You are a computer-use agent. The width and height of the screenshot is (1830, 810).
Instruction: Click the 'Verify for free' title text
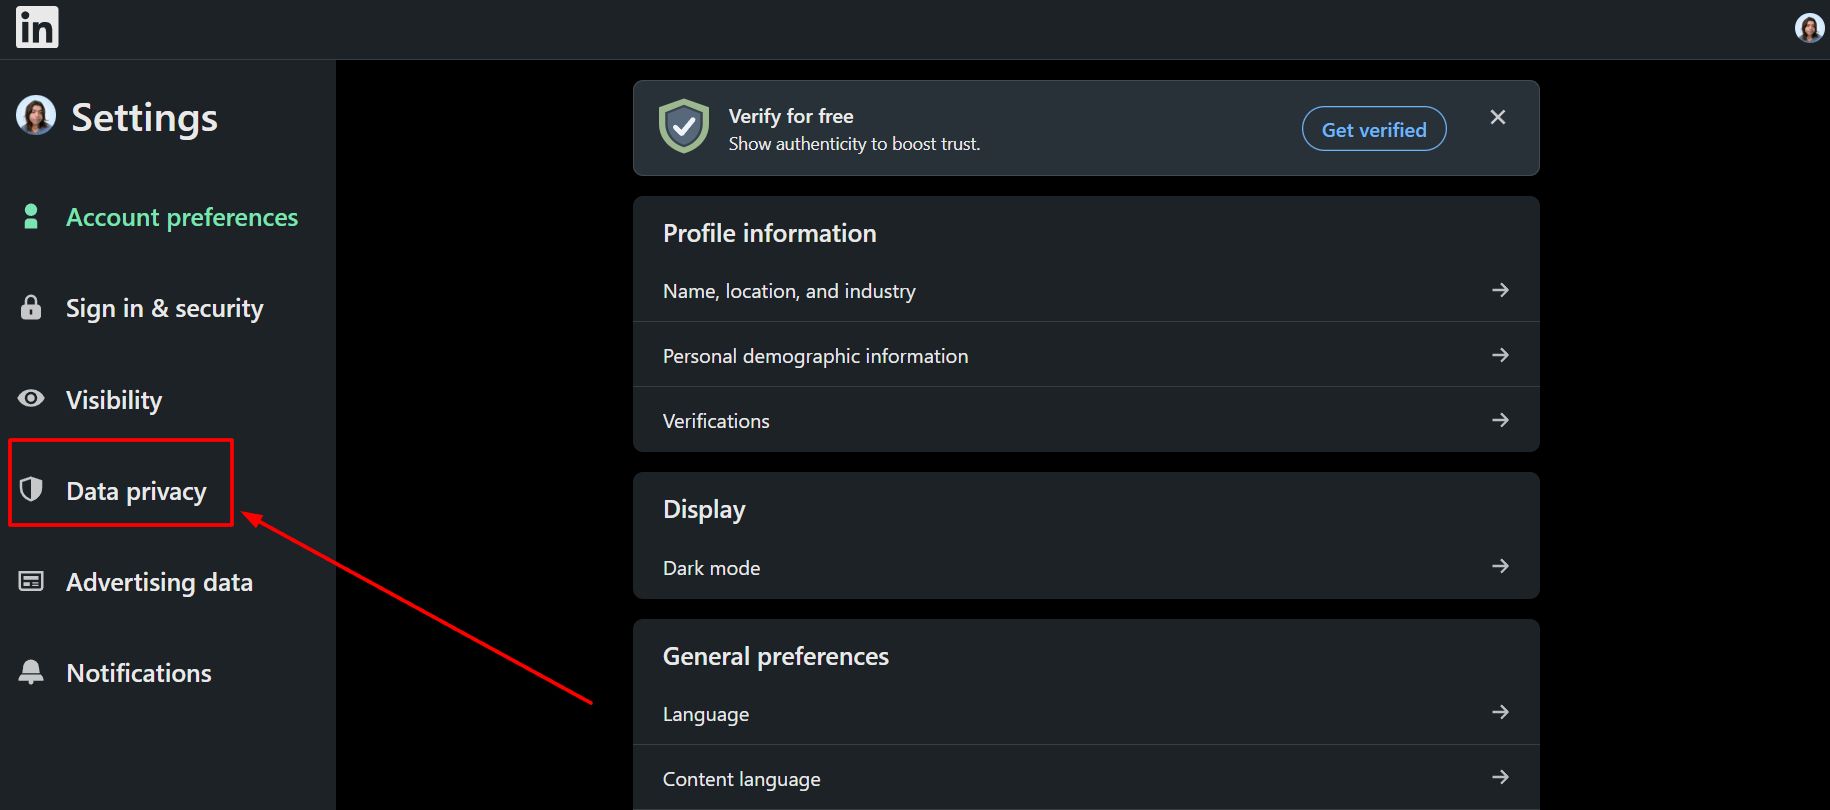click(x=791, y=116)
